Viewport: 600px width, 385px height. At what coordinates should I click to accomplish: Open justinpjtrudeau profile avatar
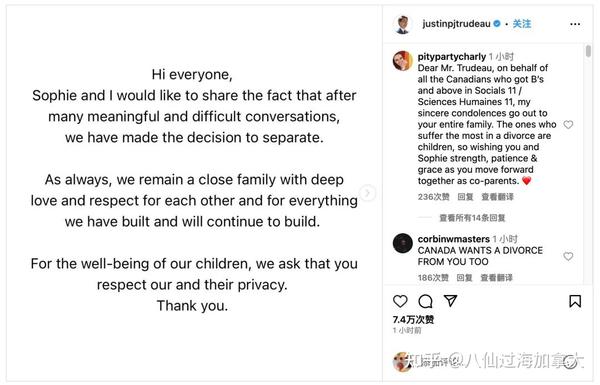pyautogui.click(x=403, y=24)
